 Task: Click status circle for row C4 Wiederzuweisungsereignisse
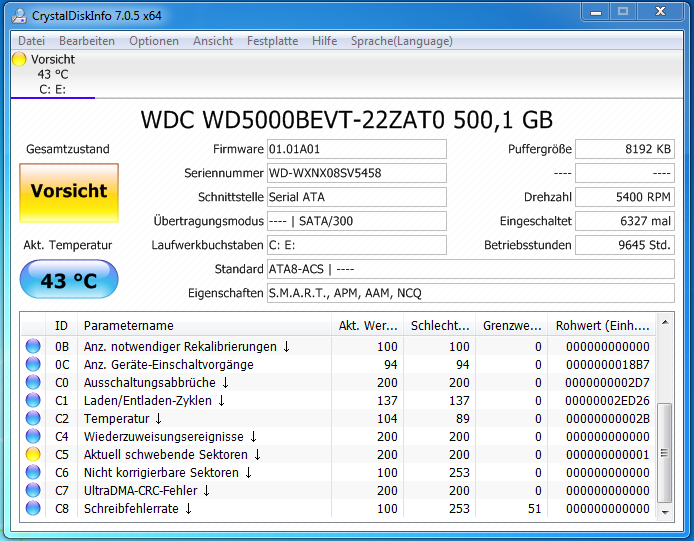33,436
